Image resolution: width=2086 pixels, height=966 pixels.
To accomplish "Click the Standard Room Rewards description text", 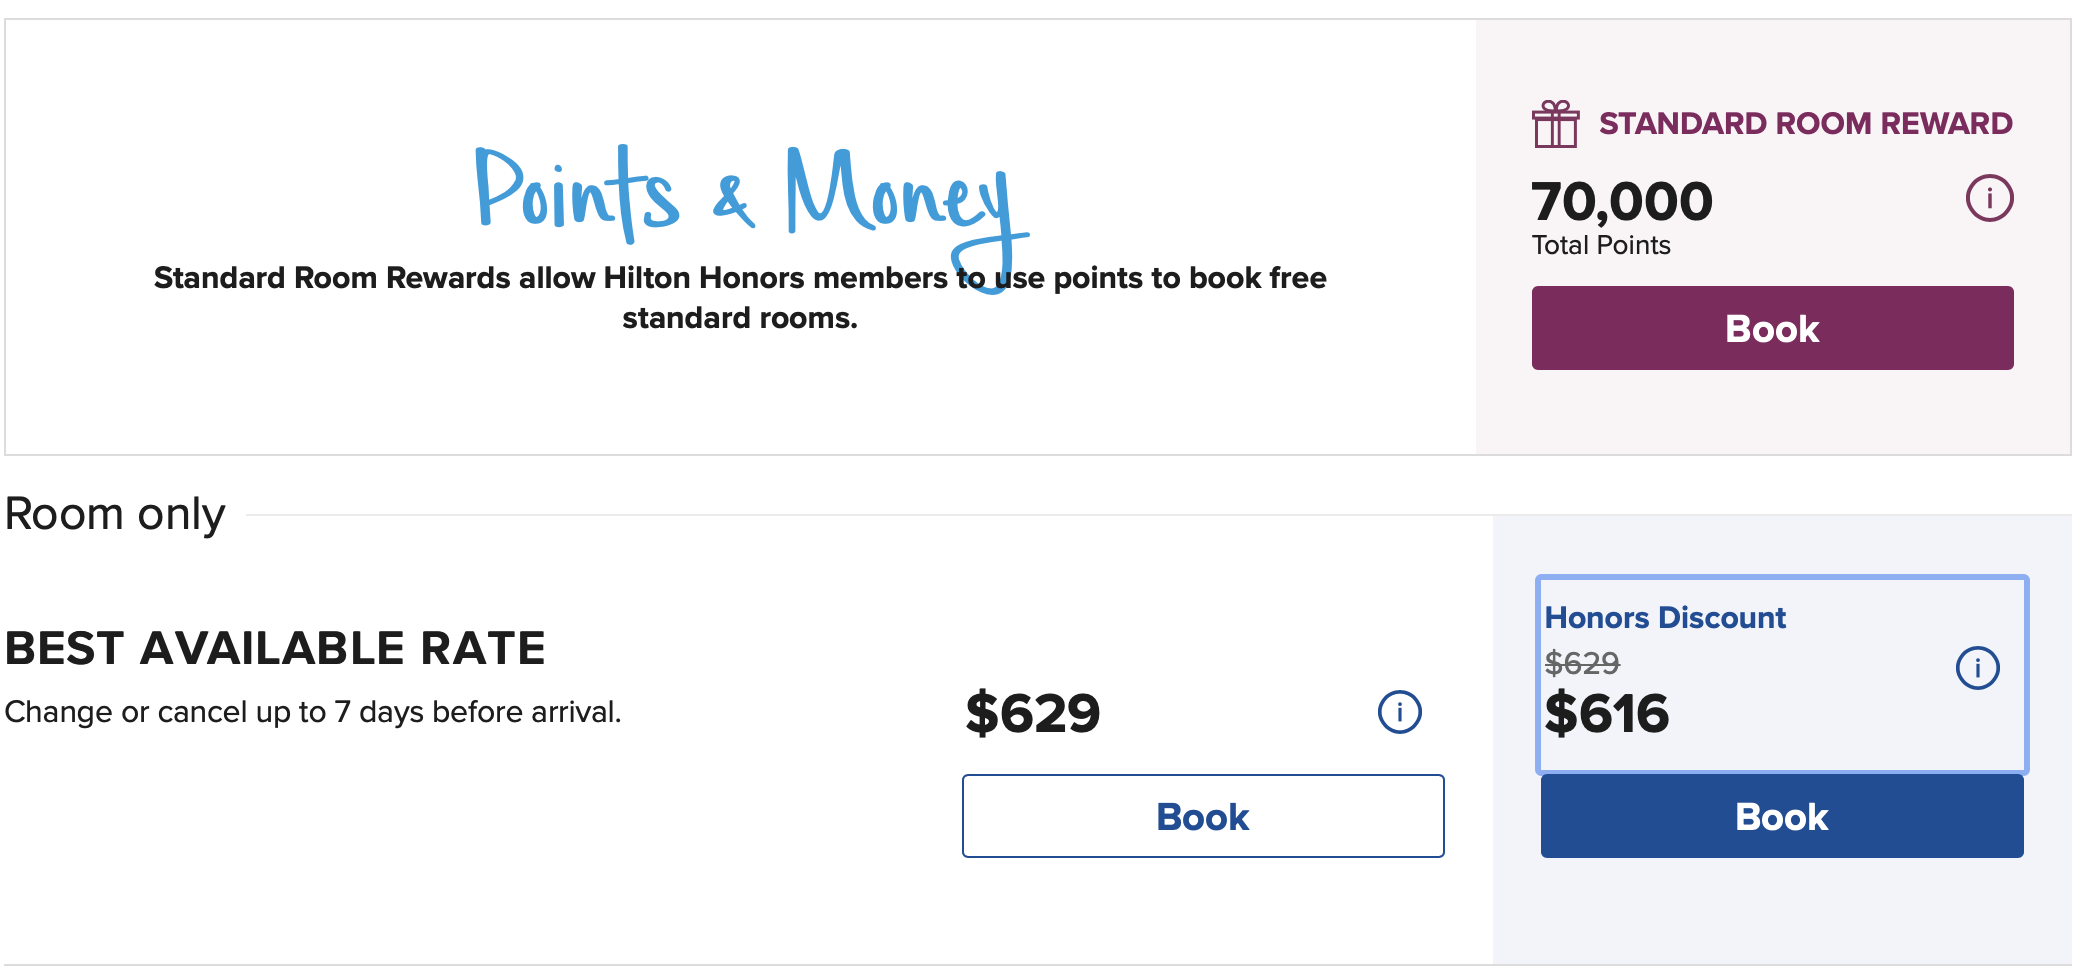I will (740, 297).
